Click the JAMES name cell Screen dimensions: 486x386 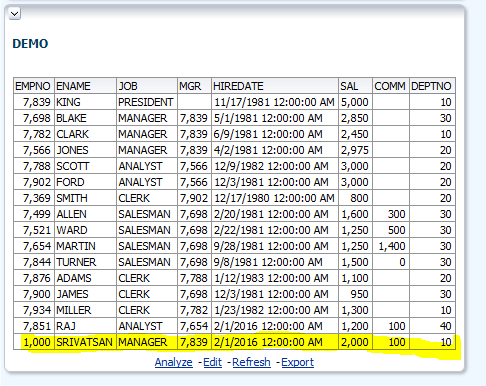[x=85, y=294]
